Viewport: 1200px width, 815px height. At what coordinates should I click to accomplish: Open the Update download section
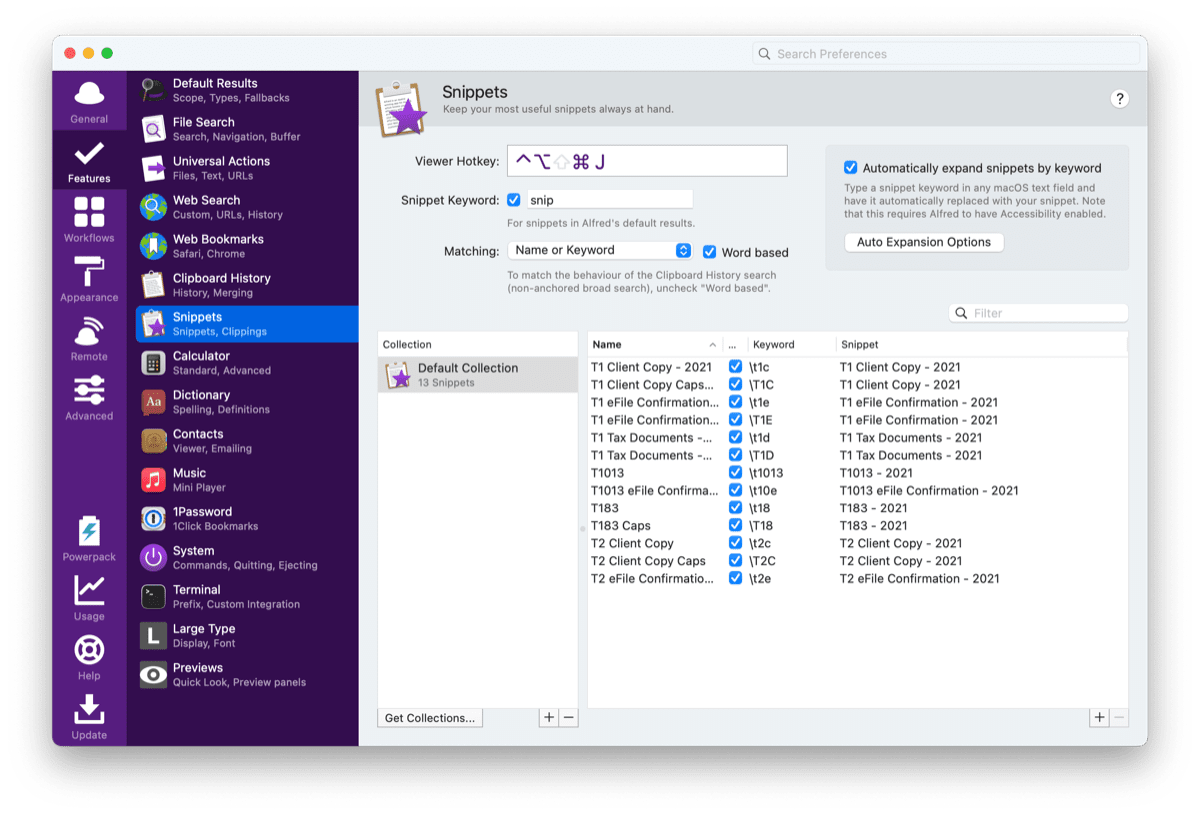point(89,716)
